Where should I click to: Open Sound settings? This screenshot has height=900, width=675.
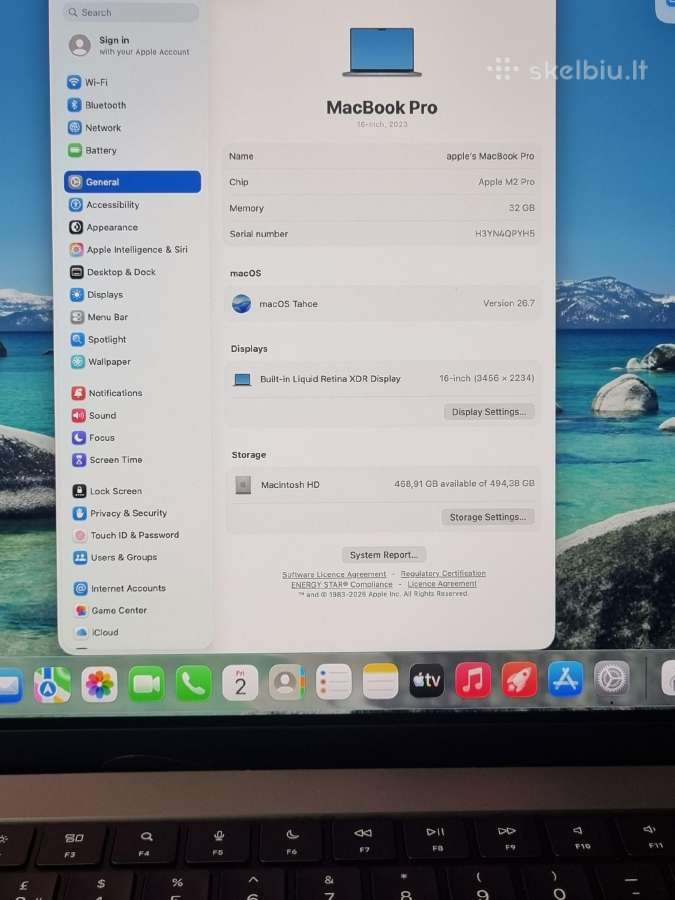pos(94,415)
